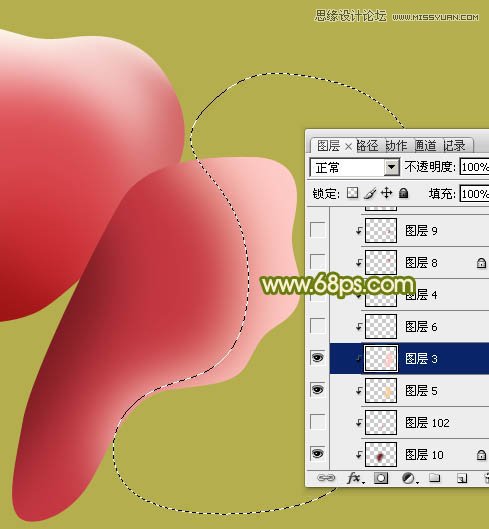489x529 pixels.
Task: Select layer name 图层 4
Action: pos(421,295)
